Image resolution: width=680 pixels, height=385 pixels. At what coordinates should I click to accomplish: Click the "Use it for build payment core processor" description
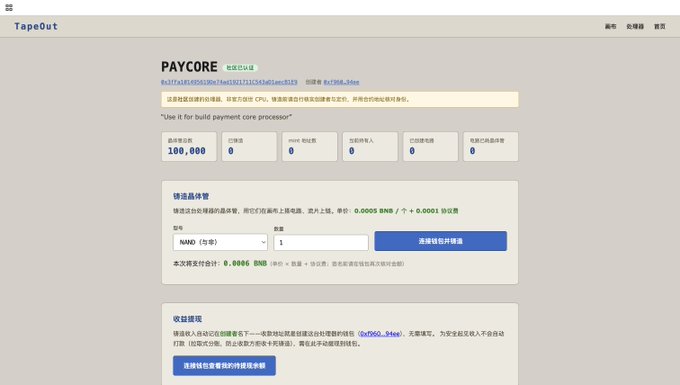click(226, 117)
